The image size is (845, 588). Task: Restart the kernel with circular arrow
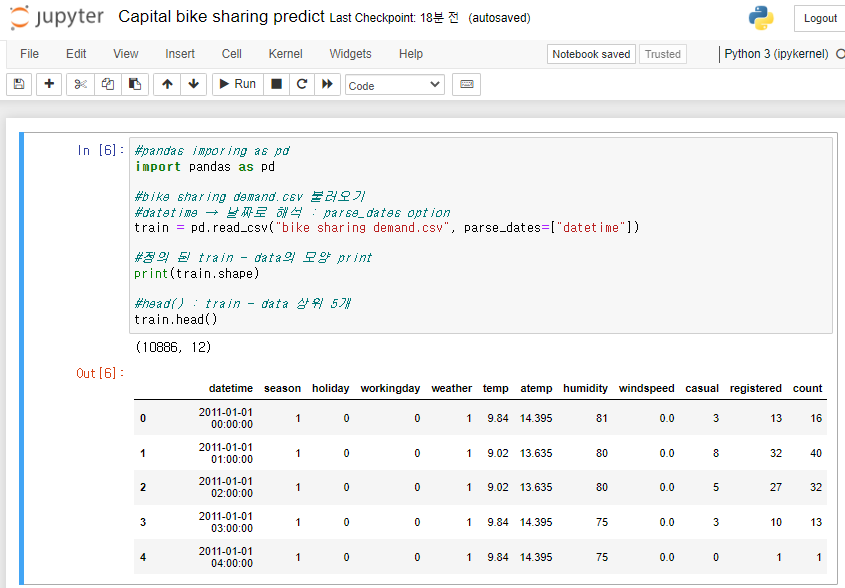pos(302,84)
